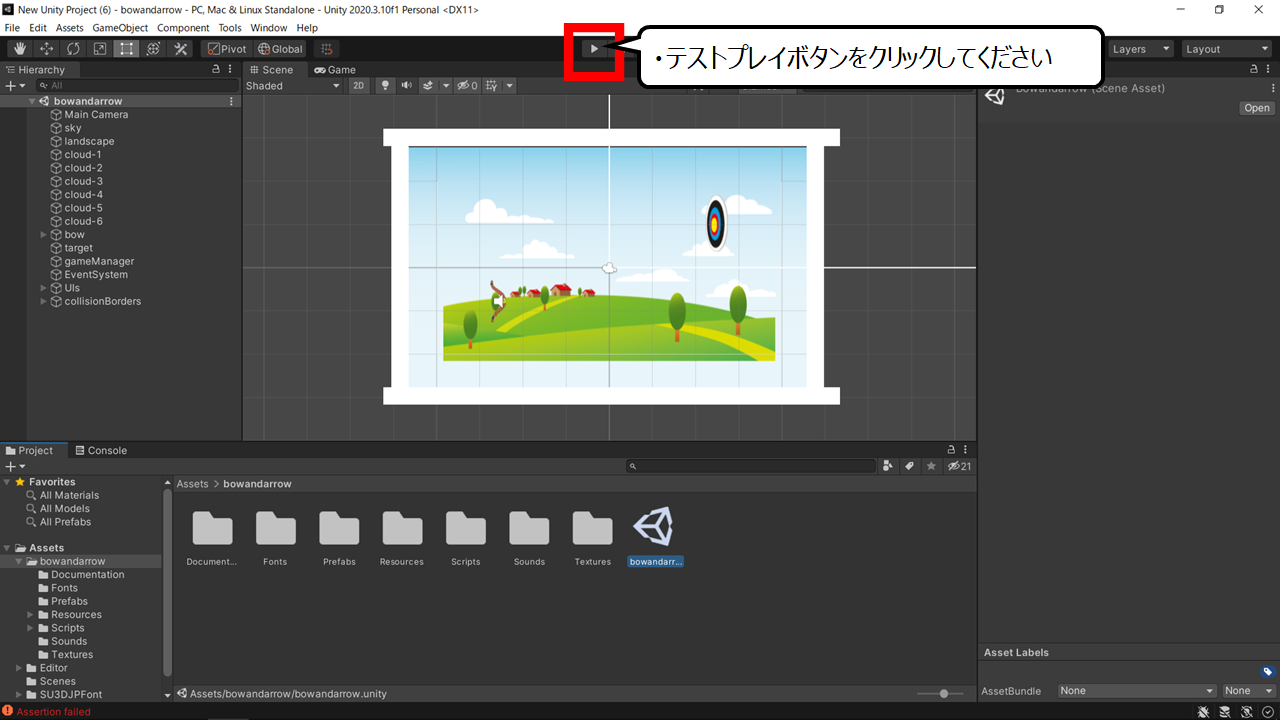Open the Layers dropdown
This screenshot has width=1280, height=720.
1140,49
